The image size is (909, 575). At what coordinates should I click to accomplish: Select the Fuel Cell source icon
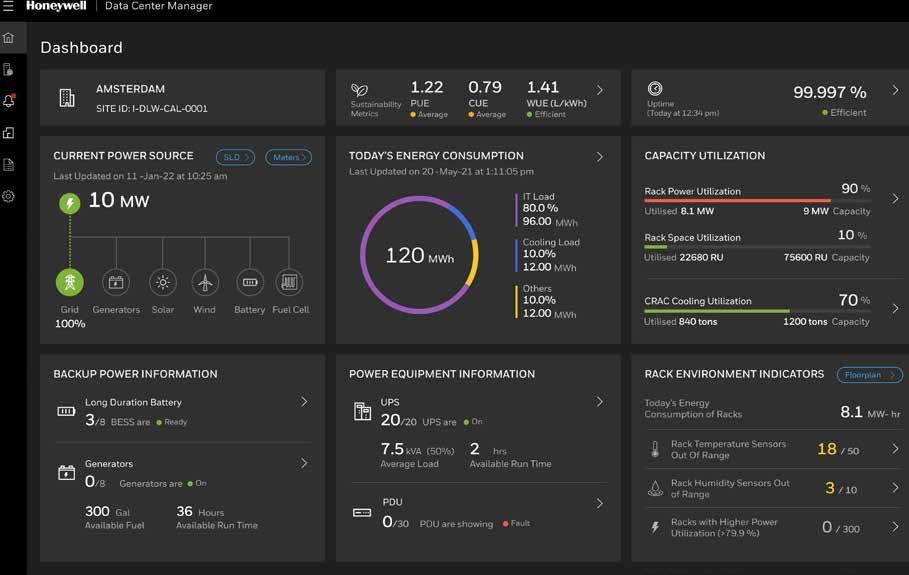pyautogui.click(x=289, y=282)
